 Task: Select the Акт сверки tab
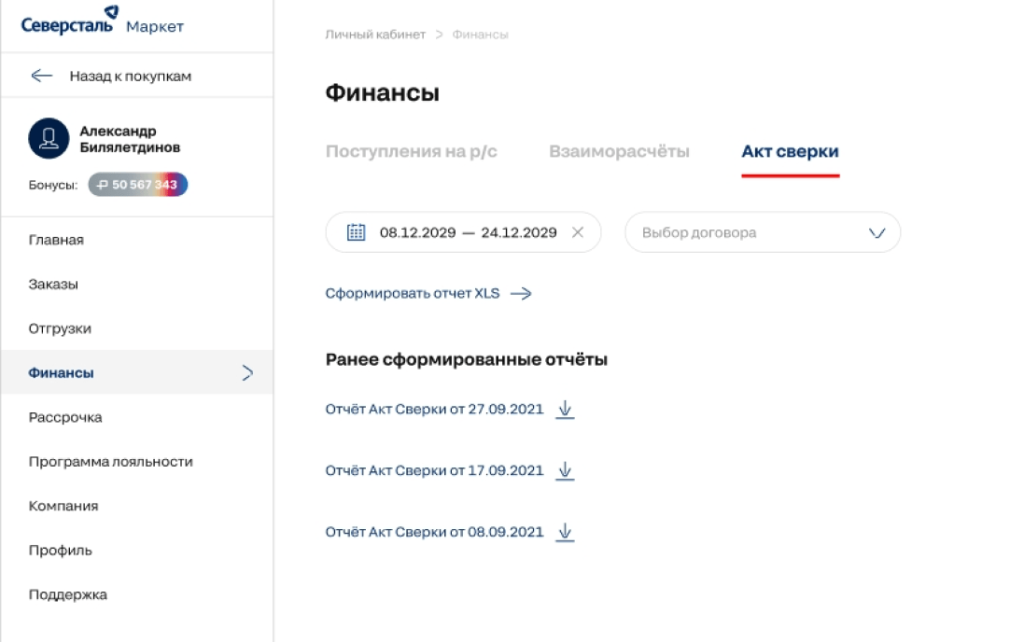pos(789,152)
